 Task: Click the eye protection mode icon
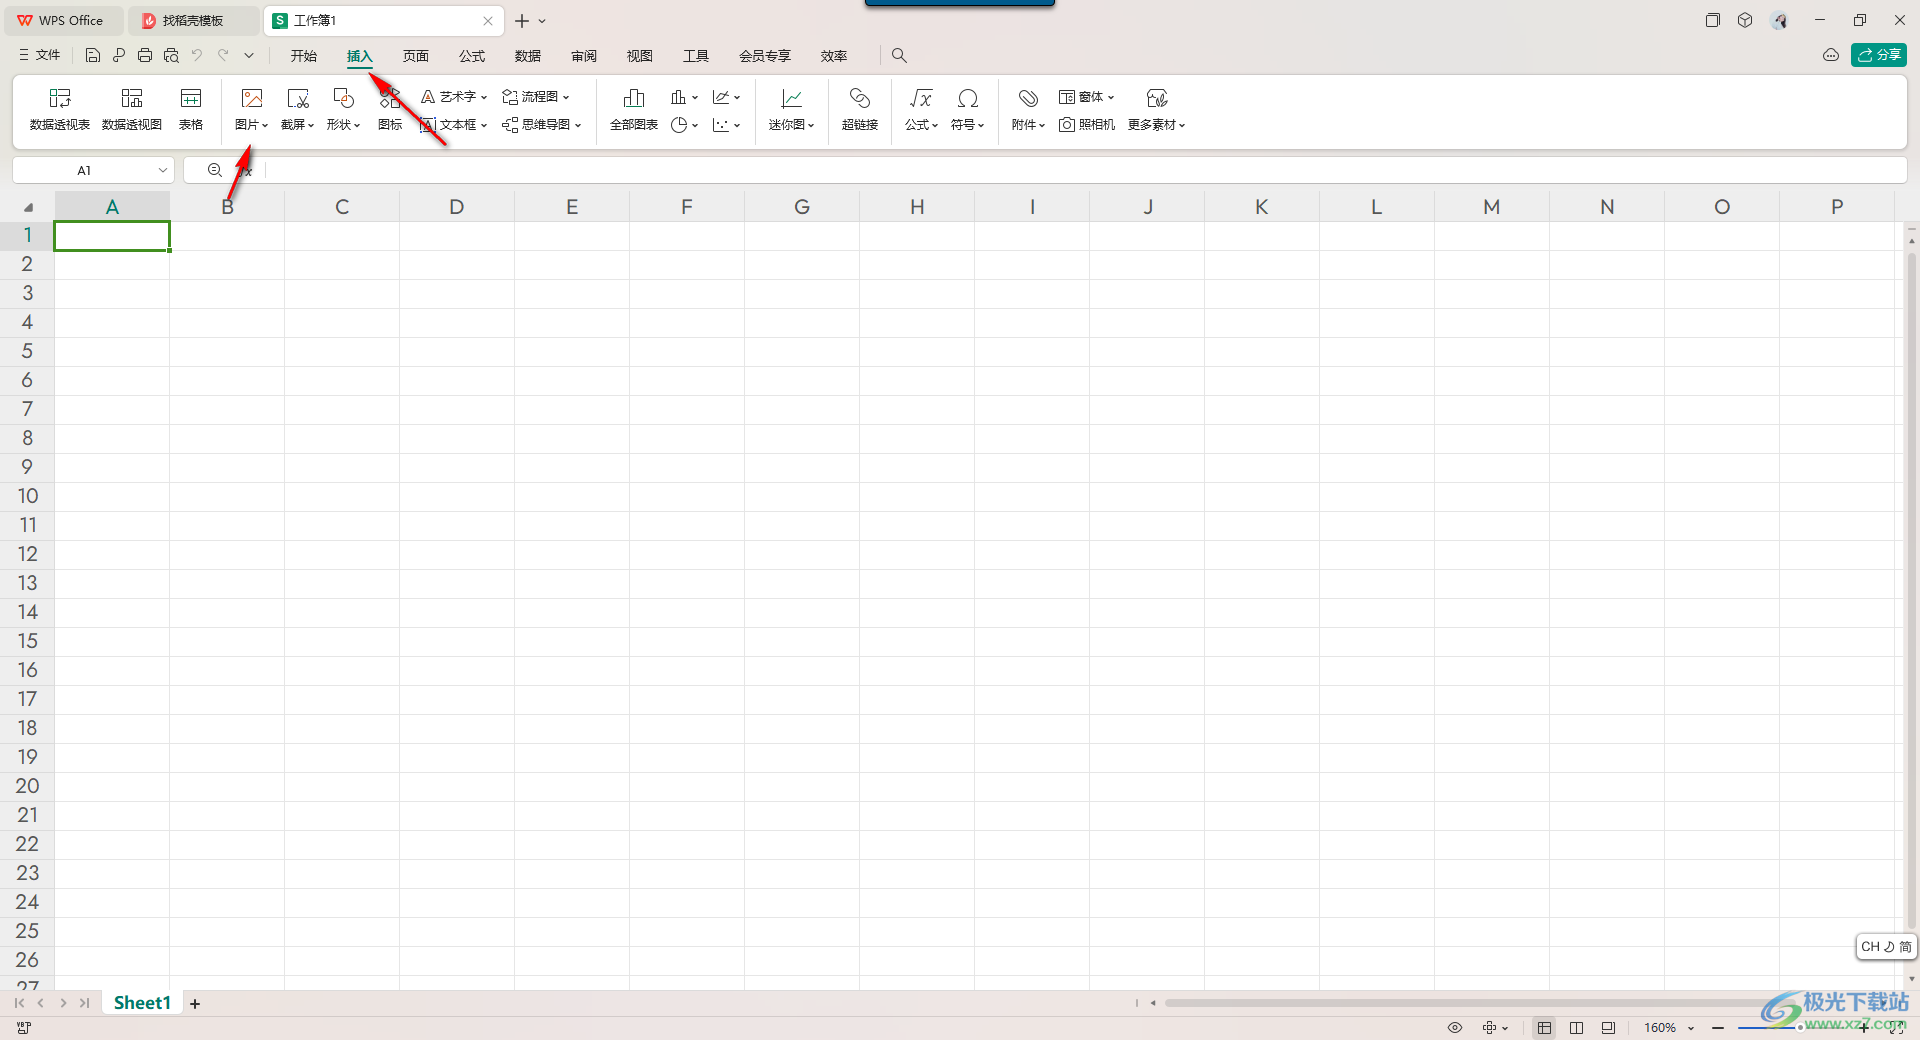(x=1455, y=1028)
